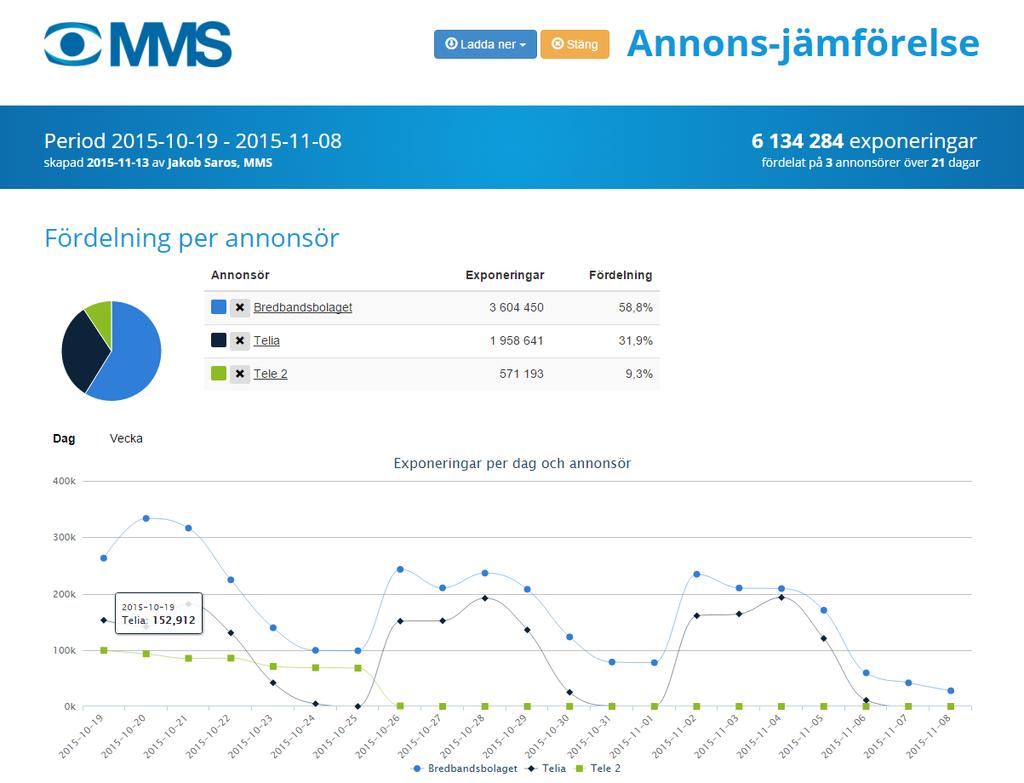The width and height of the screenshot is (1024, 783).
Task: Click Tele 2 data point on 2015-10-25
Action: coord(358,668)
